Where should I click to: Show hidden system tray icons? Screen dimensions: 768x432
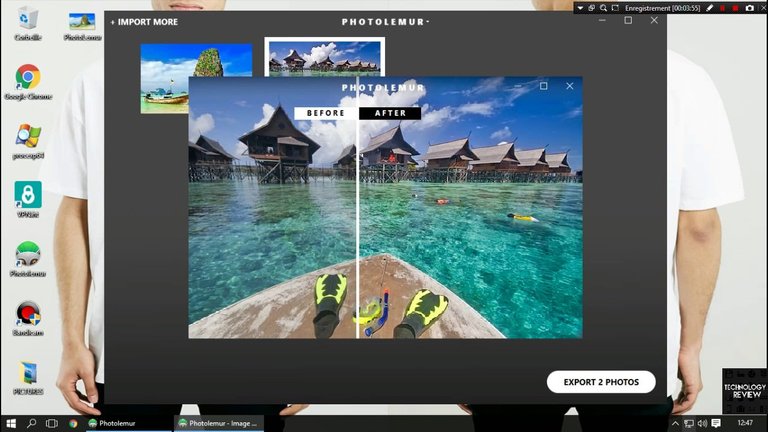[x=675, y=423]
